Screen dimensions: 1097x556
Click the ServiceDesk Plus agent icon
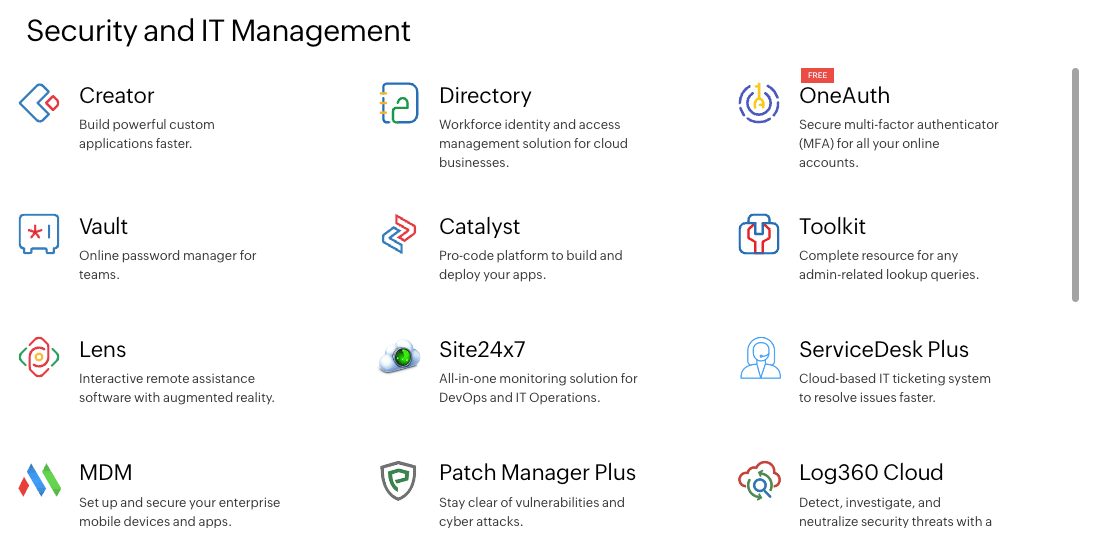point(760,357)
